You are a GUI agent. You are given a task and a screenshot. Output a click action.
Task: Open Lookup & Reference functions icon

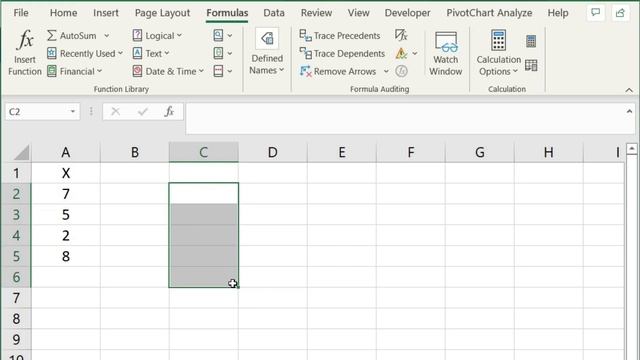[218, 36]
